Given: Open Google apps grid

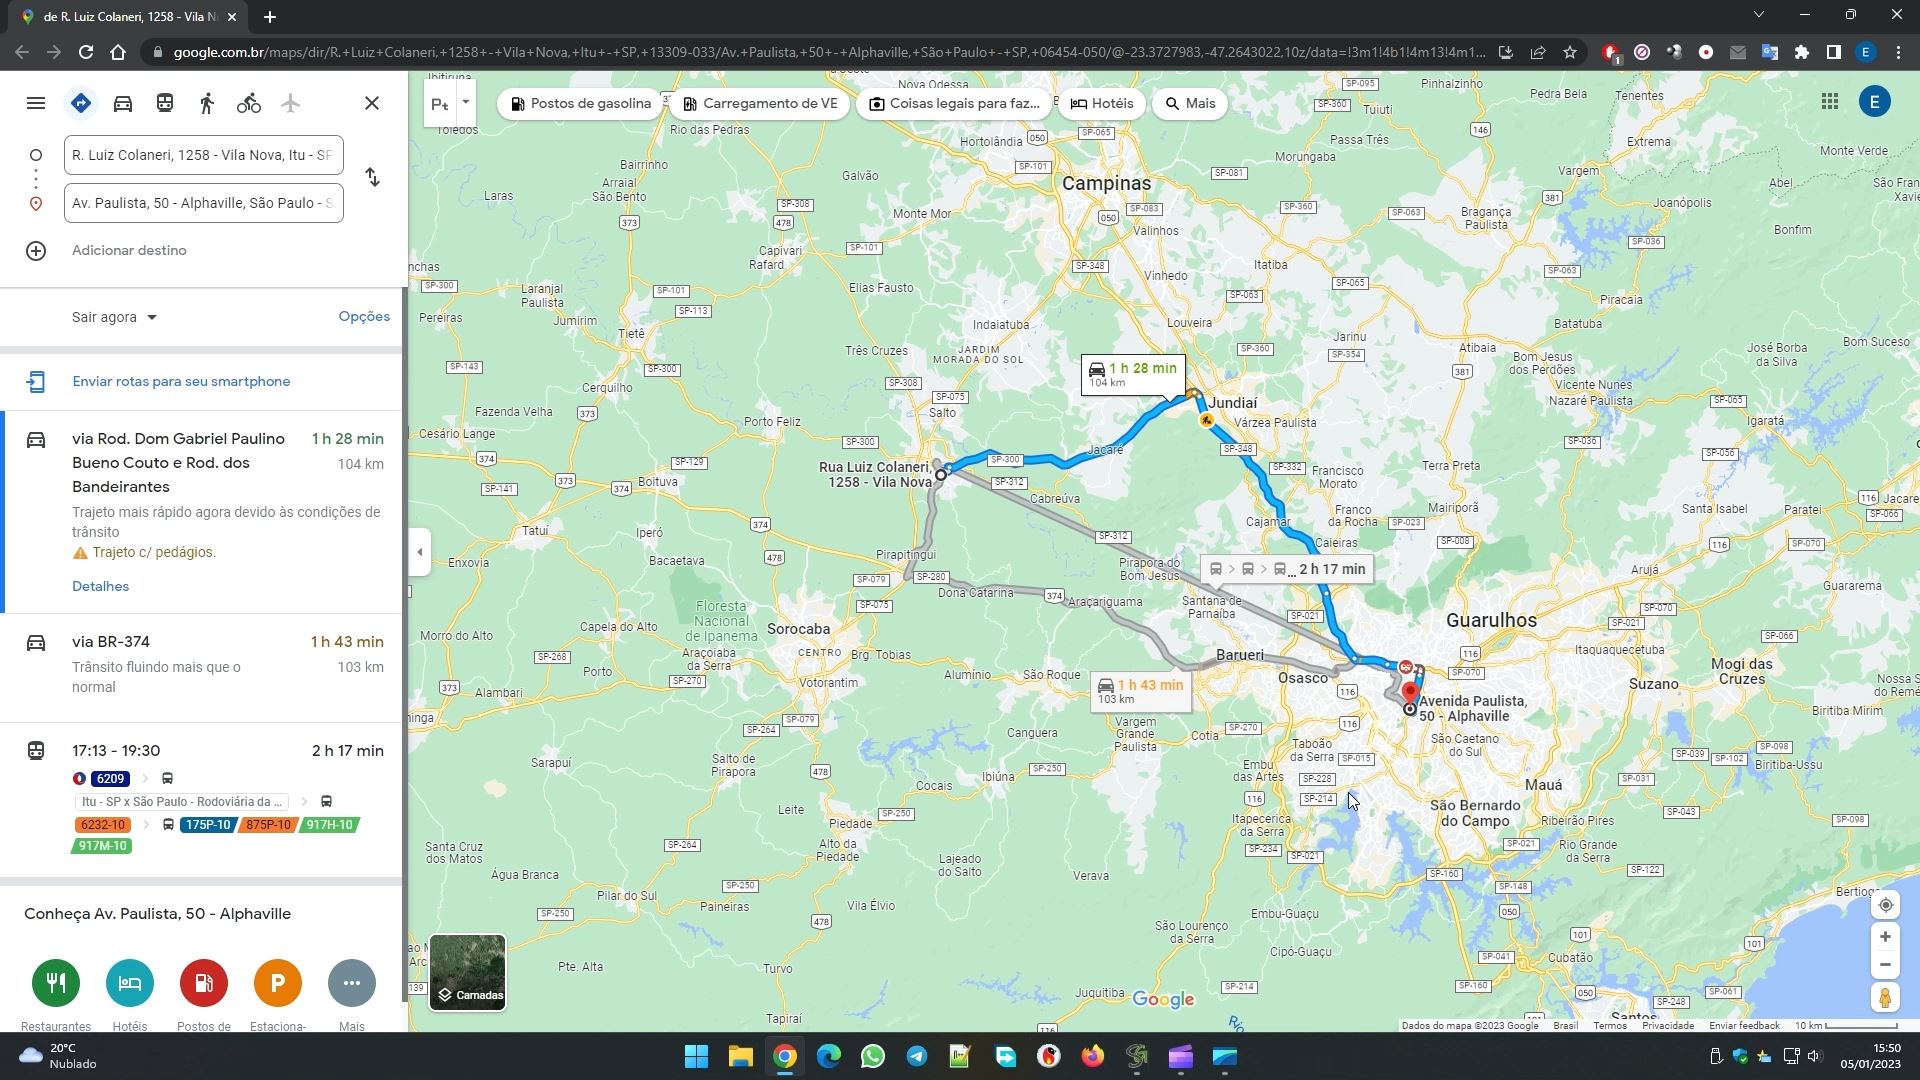Looking at the screenshot, I should 1830,101.
